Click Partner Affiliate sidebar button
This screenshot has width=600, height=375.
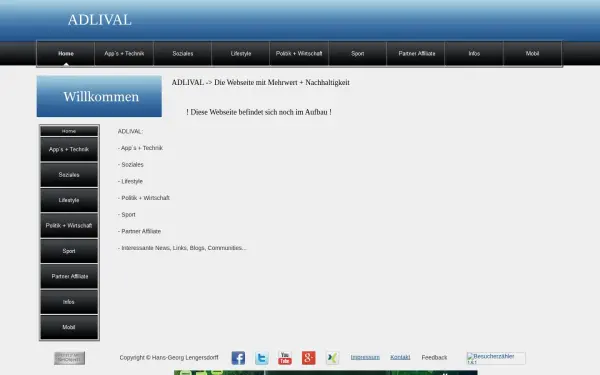tap(69, 276)
